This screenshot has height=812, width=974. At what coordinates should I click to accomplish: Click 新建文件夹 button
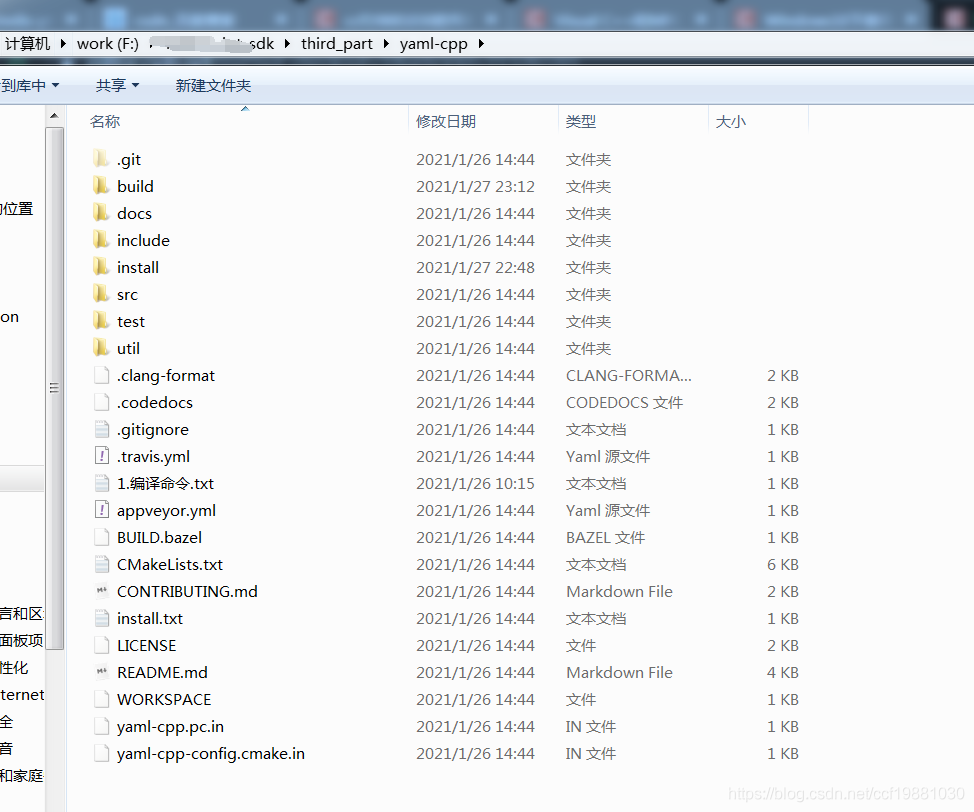pos(213,85)
